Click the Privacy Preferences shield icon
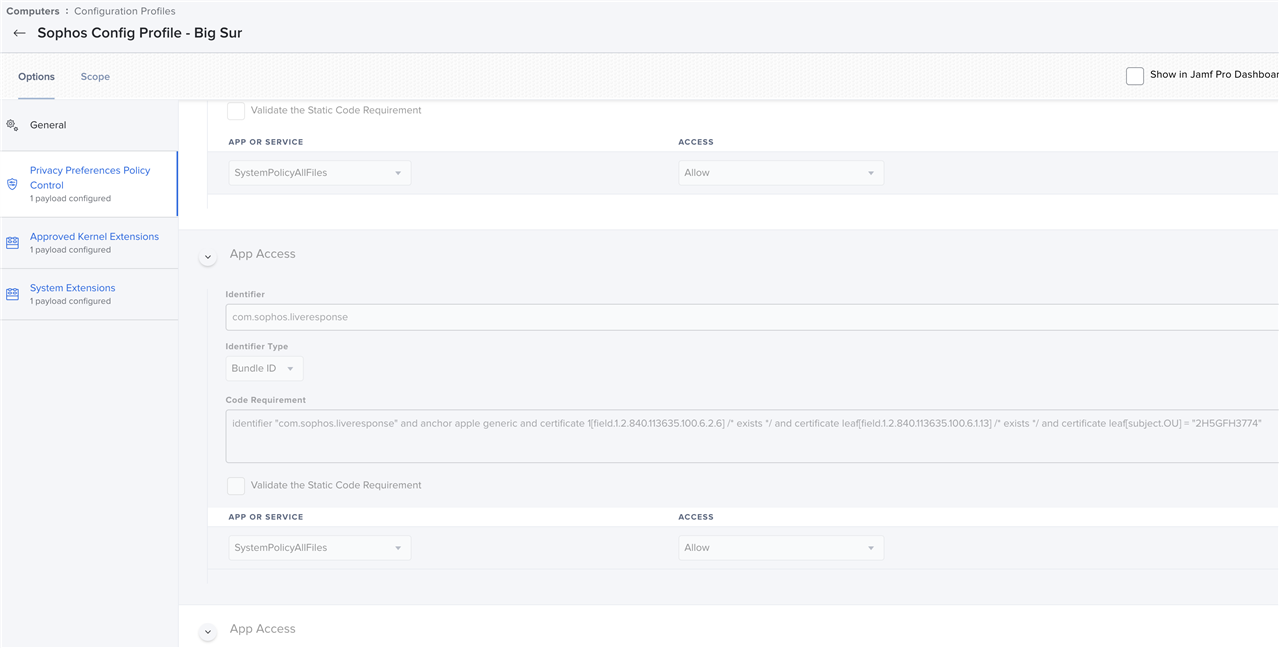Image resolution: width=1279 pixels, height=648 pixels. (x=12, y=184)
